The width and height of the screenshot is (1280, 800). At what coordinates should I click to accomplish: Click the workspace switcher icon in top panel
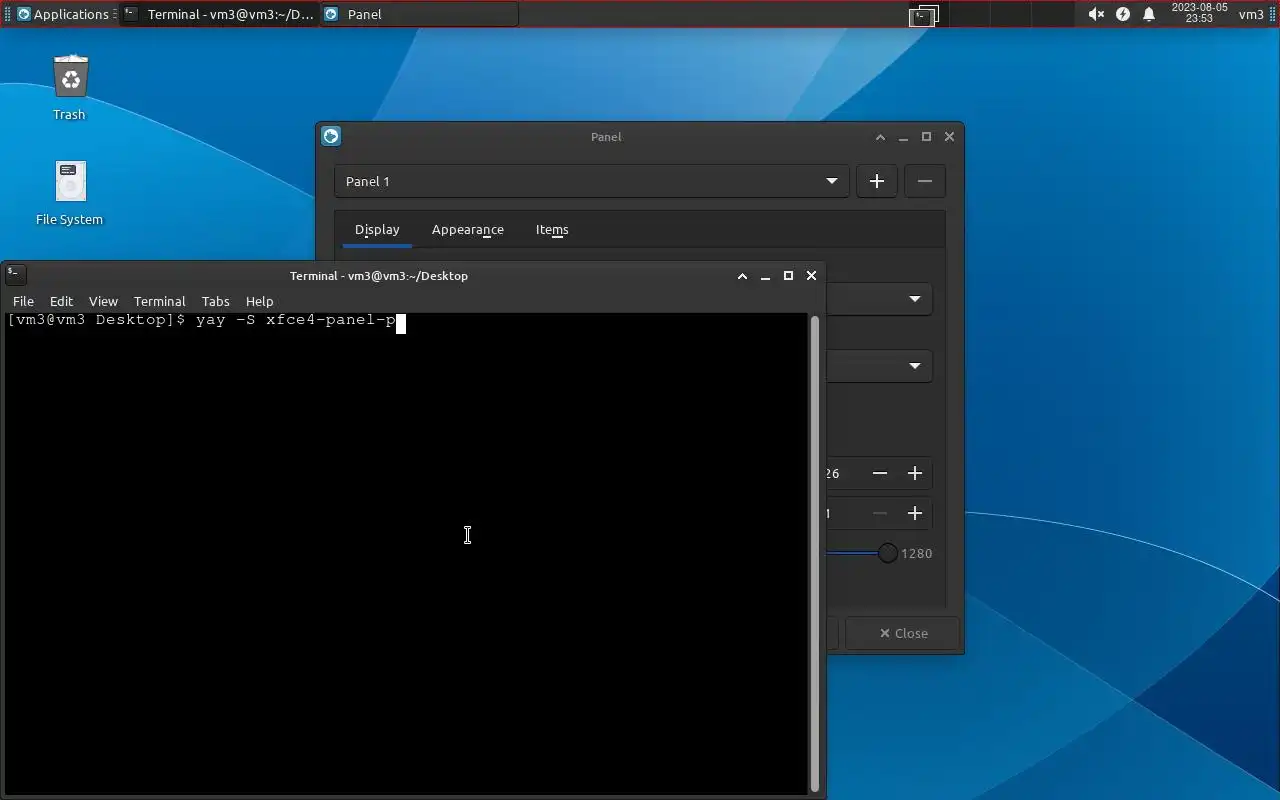tap(924, 15)
